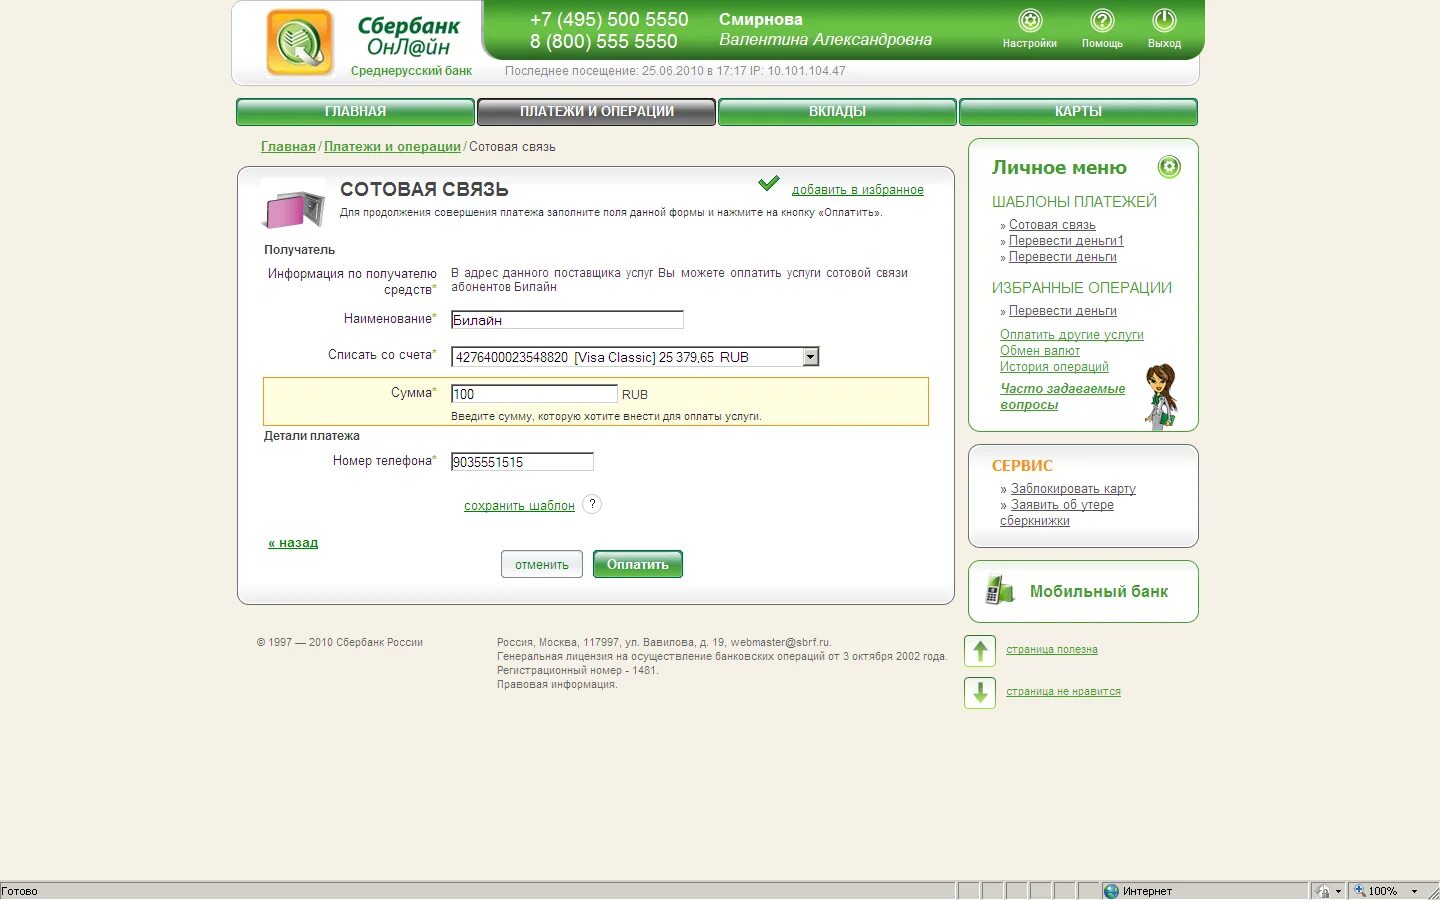
Task: Click the « назад link
Action: 293,543
